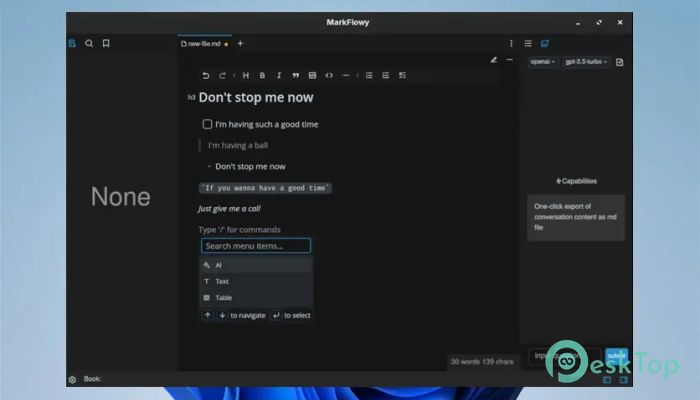Switch to the new-file.md tab
This screenshot has width=700, height=400.
(x=204, y=44)
